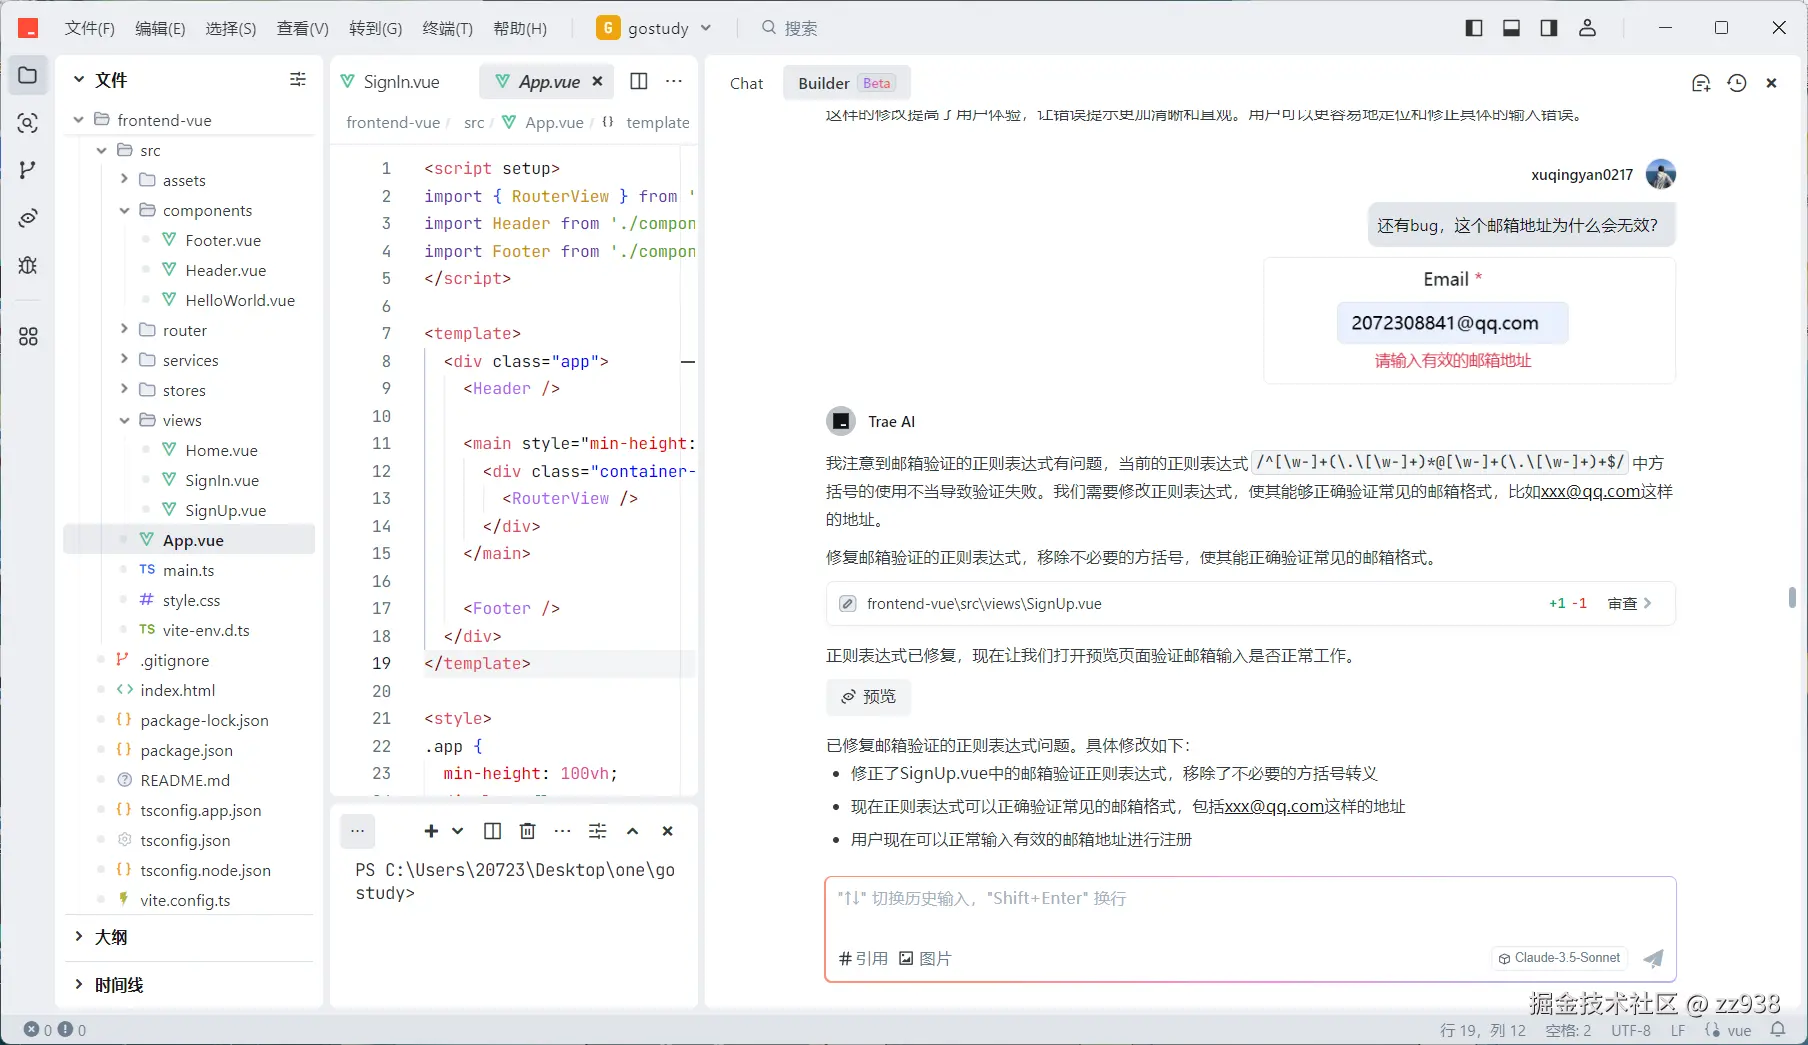Toggle the primary sidebar visibility
This screenshot has height=1045, width=1808.
[x=1474, y=28]
